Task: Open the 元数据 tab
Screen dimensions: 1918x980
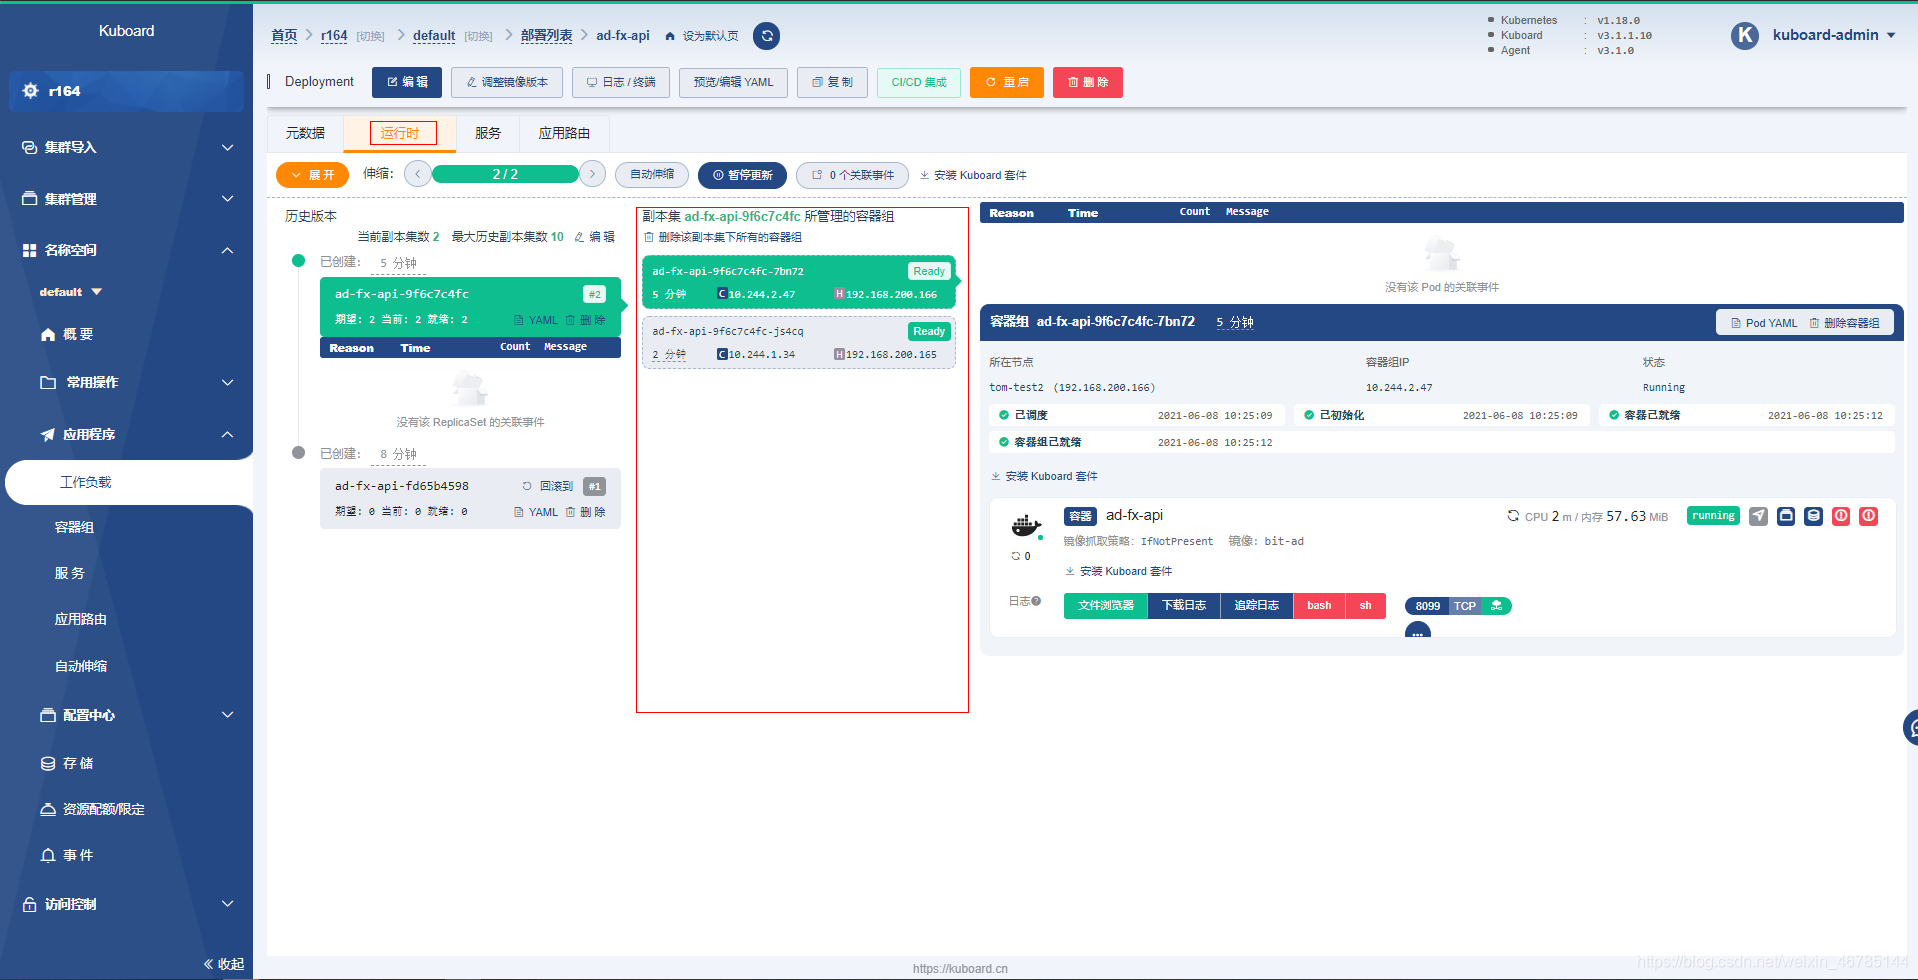Action: tap(305, 133)
